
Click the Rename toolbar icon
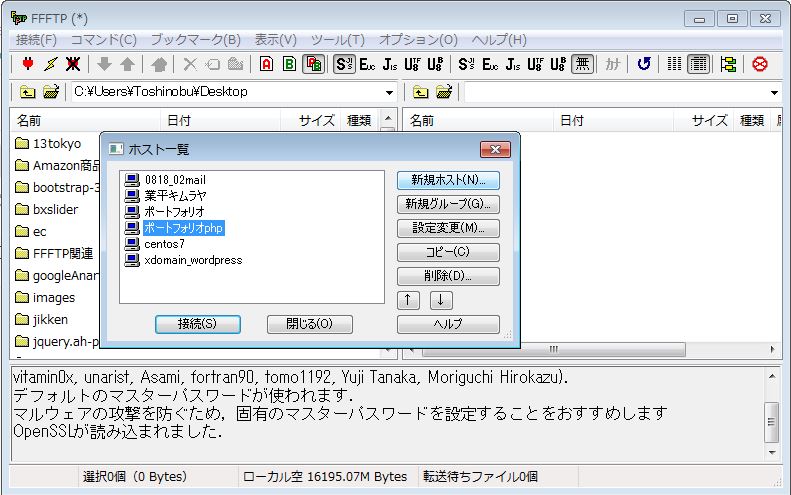(213, 64)
